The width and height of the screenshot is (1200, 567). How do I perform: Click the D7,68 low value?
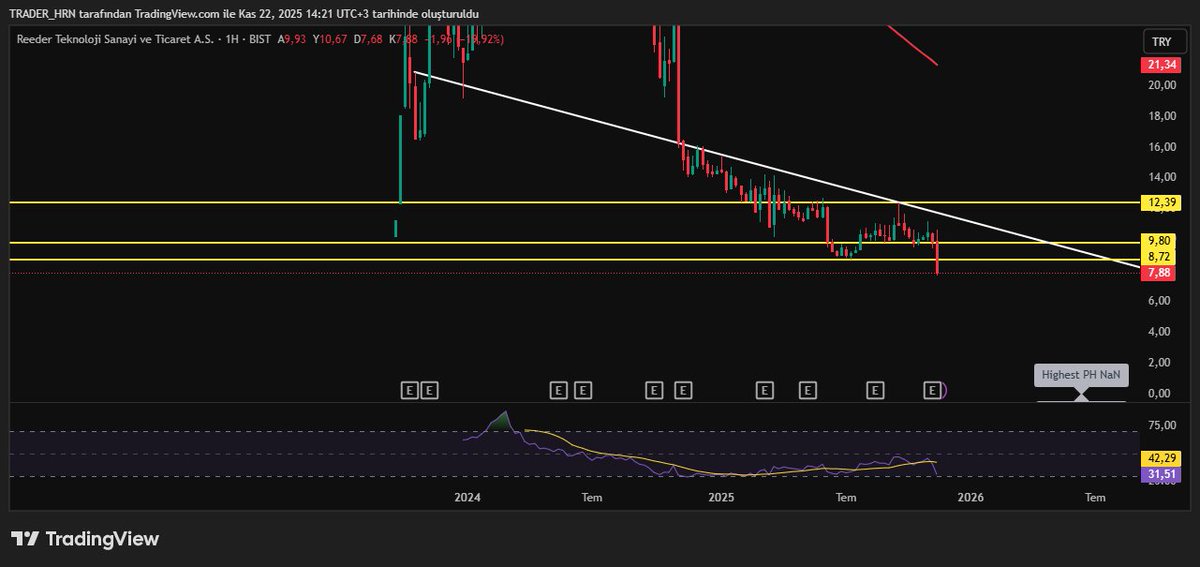(x=369, y=39)
